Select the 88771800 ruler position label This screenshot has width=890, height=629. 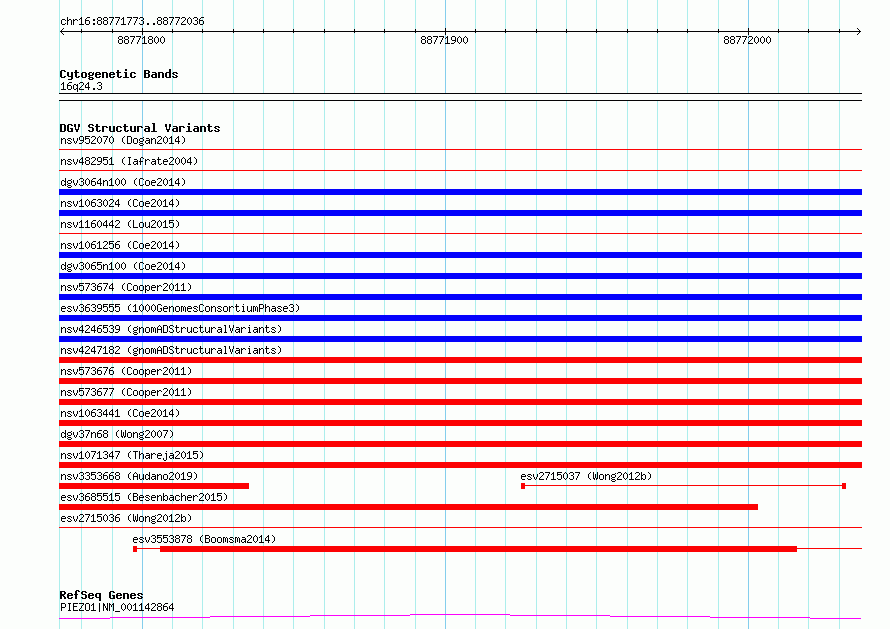click(141, 40)
